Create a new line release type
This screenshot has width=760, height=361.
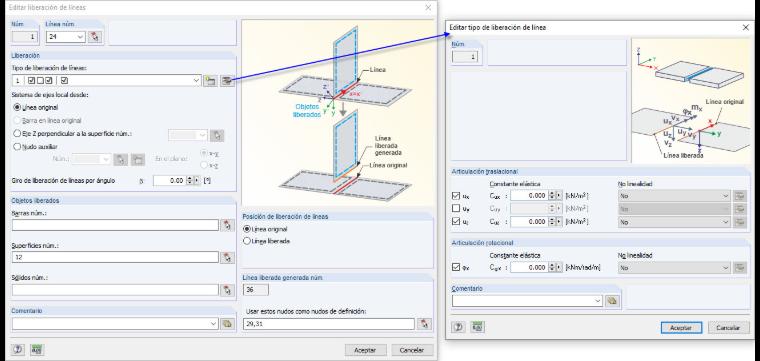coord(210,80)
